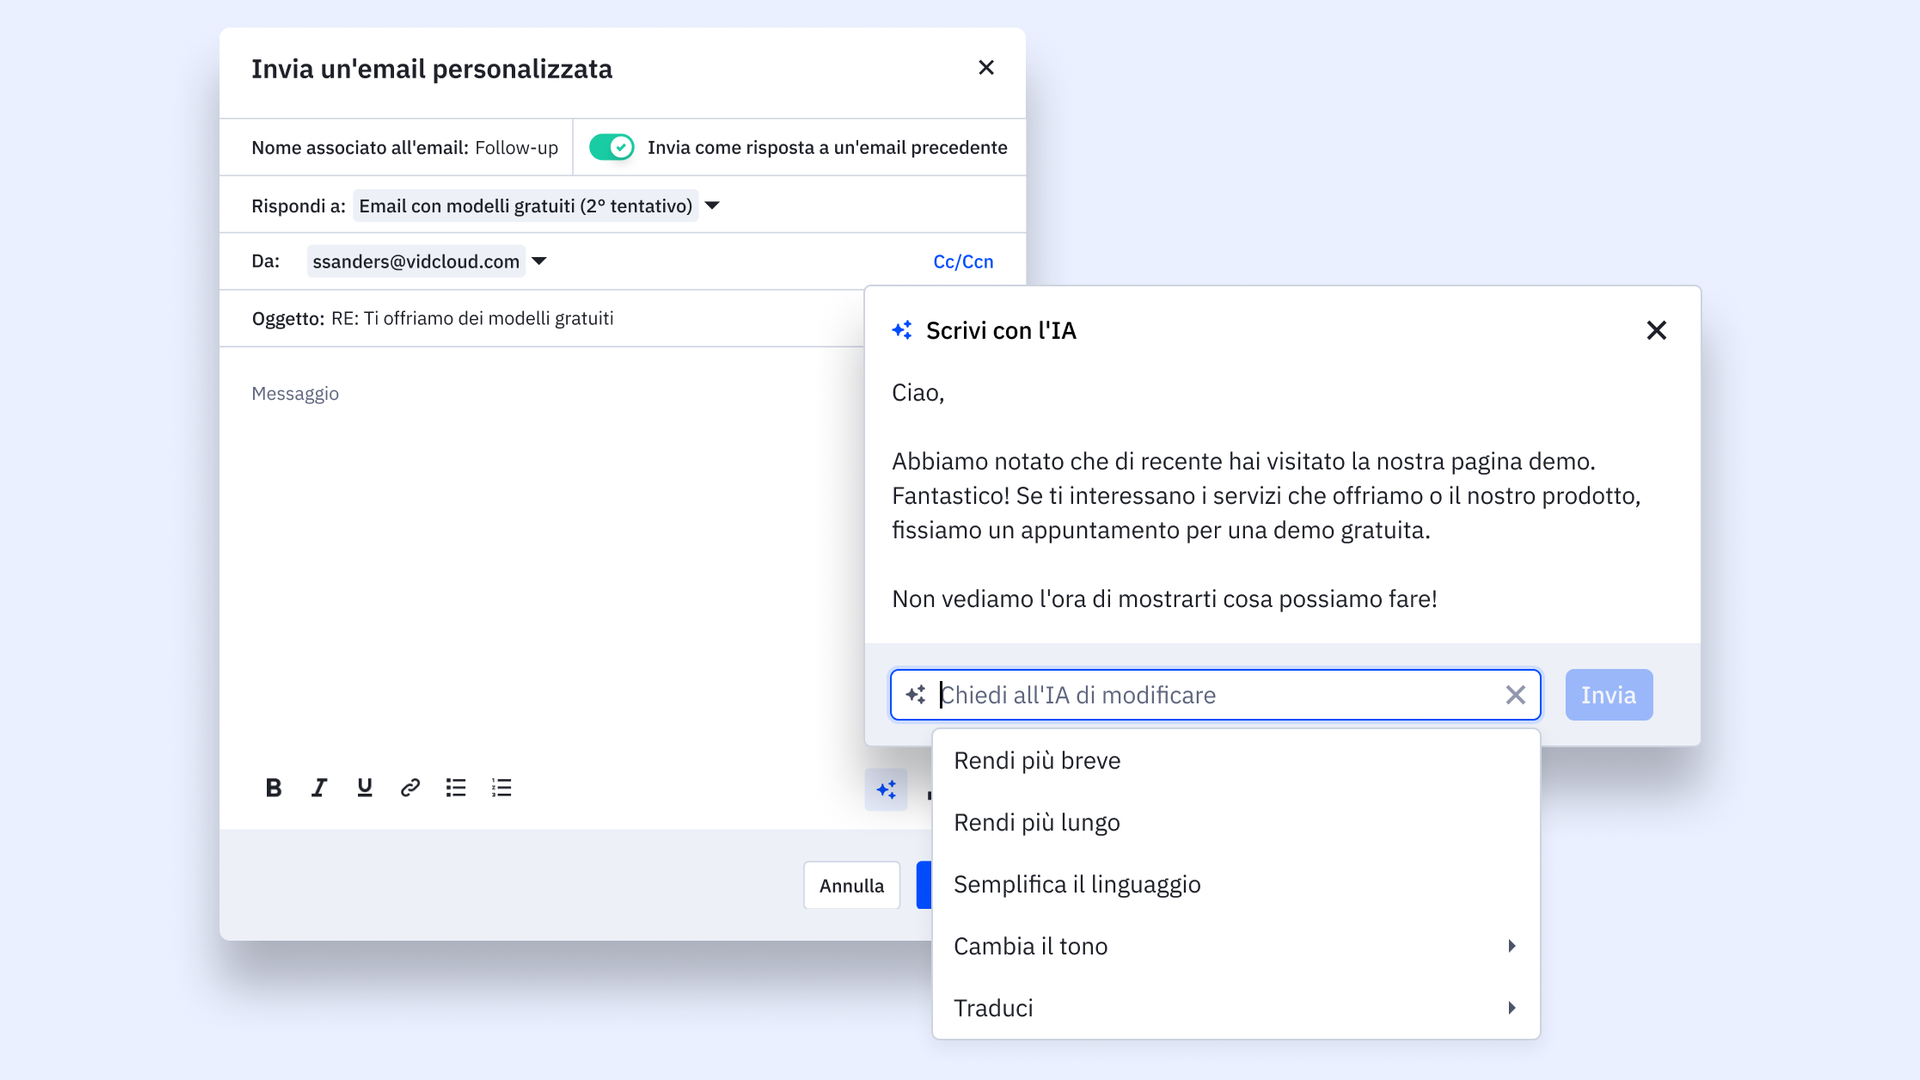This screenshot has height=1080, width=1920.
Task: Close the Scrivi con l'IA panel
Action: (1656, 330)
